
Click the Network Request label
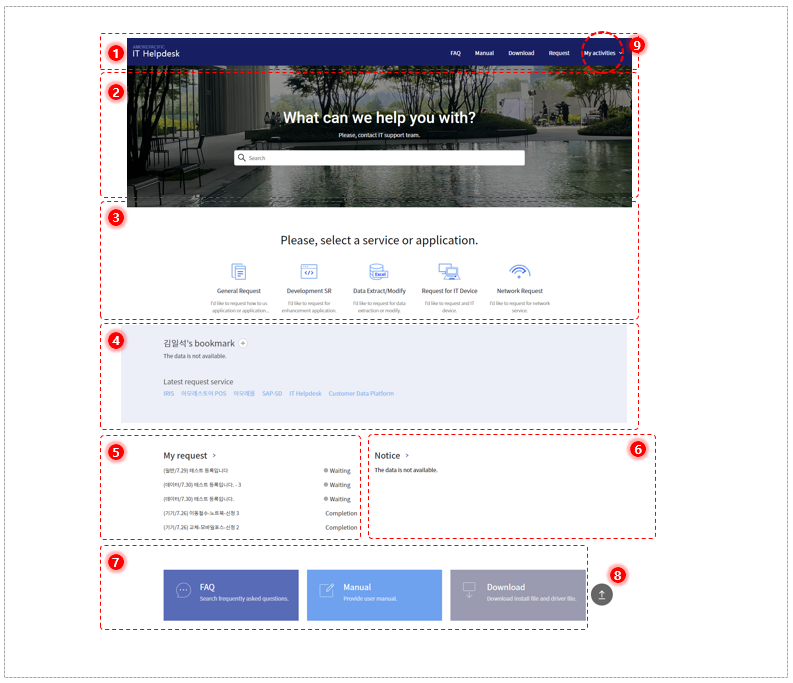pos(519,291)
